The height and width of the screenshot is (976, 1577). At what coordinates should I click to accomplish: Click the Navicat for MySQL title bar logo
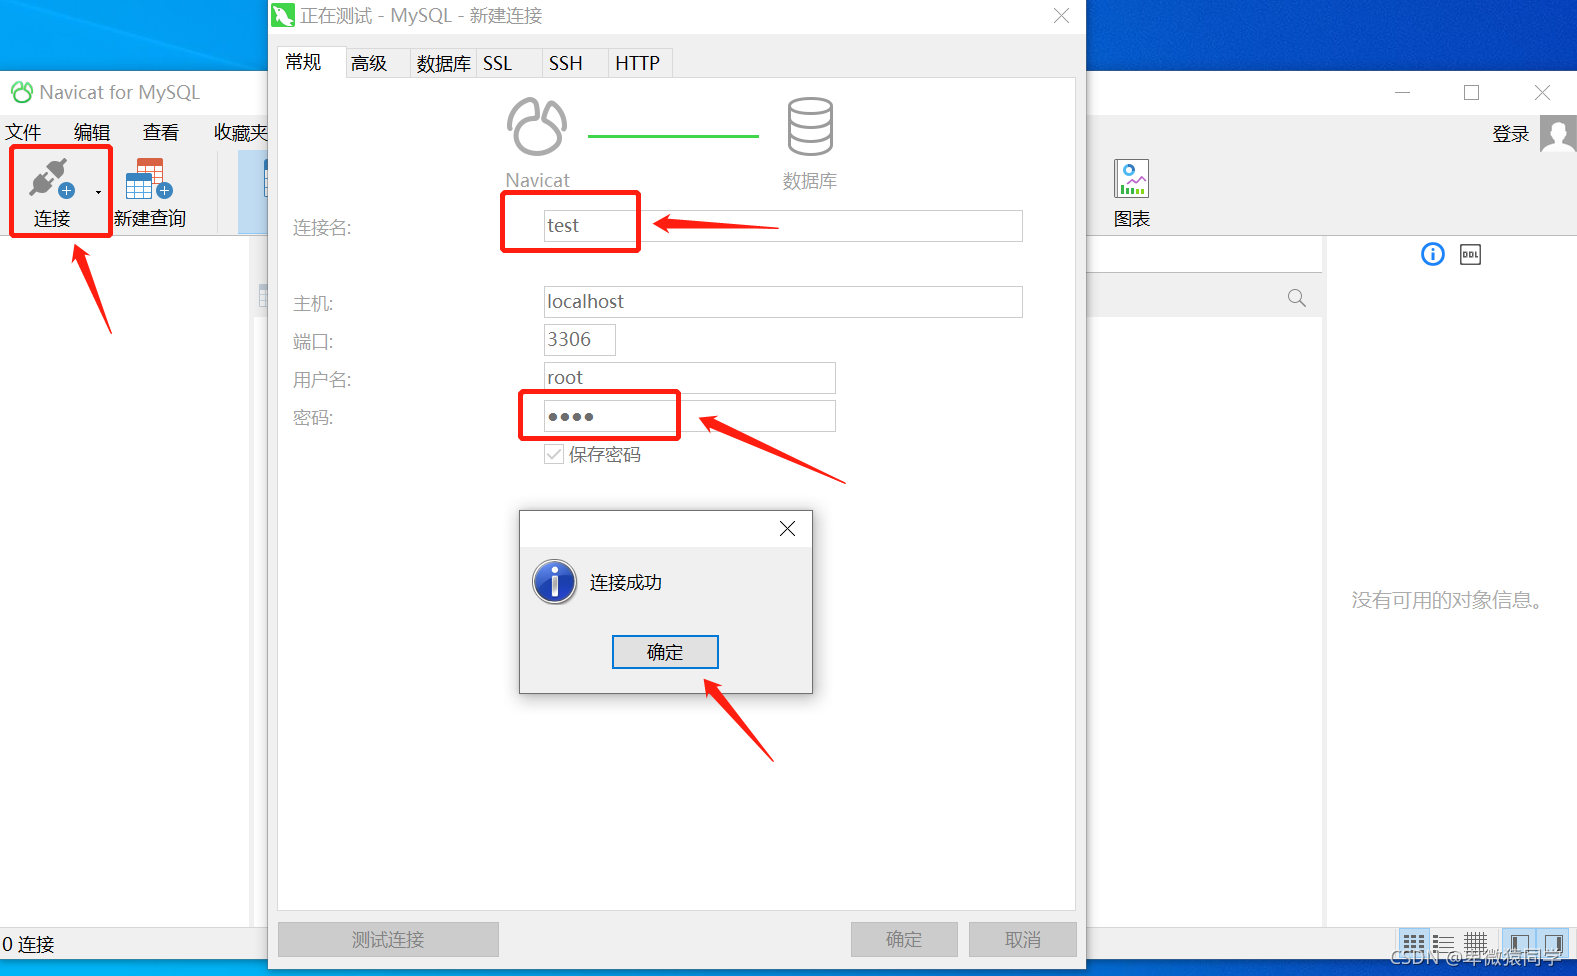[x=22, y=92]
